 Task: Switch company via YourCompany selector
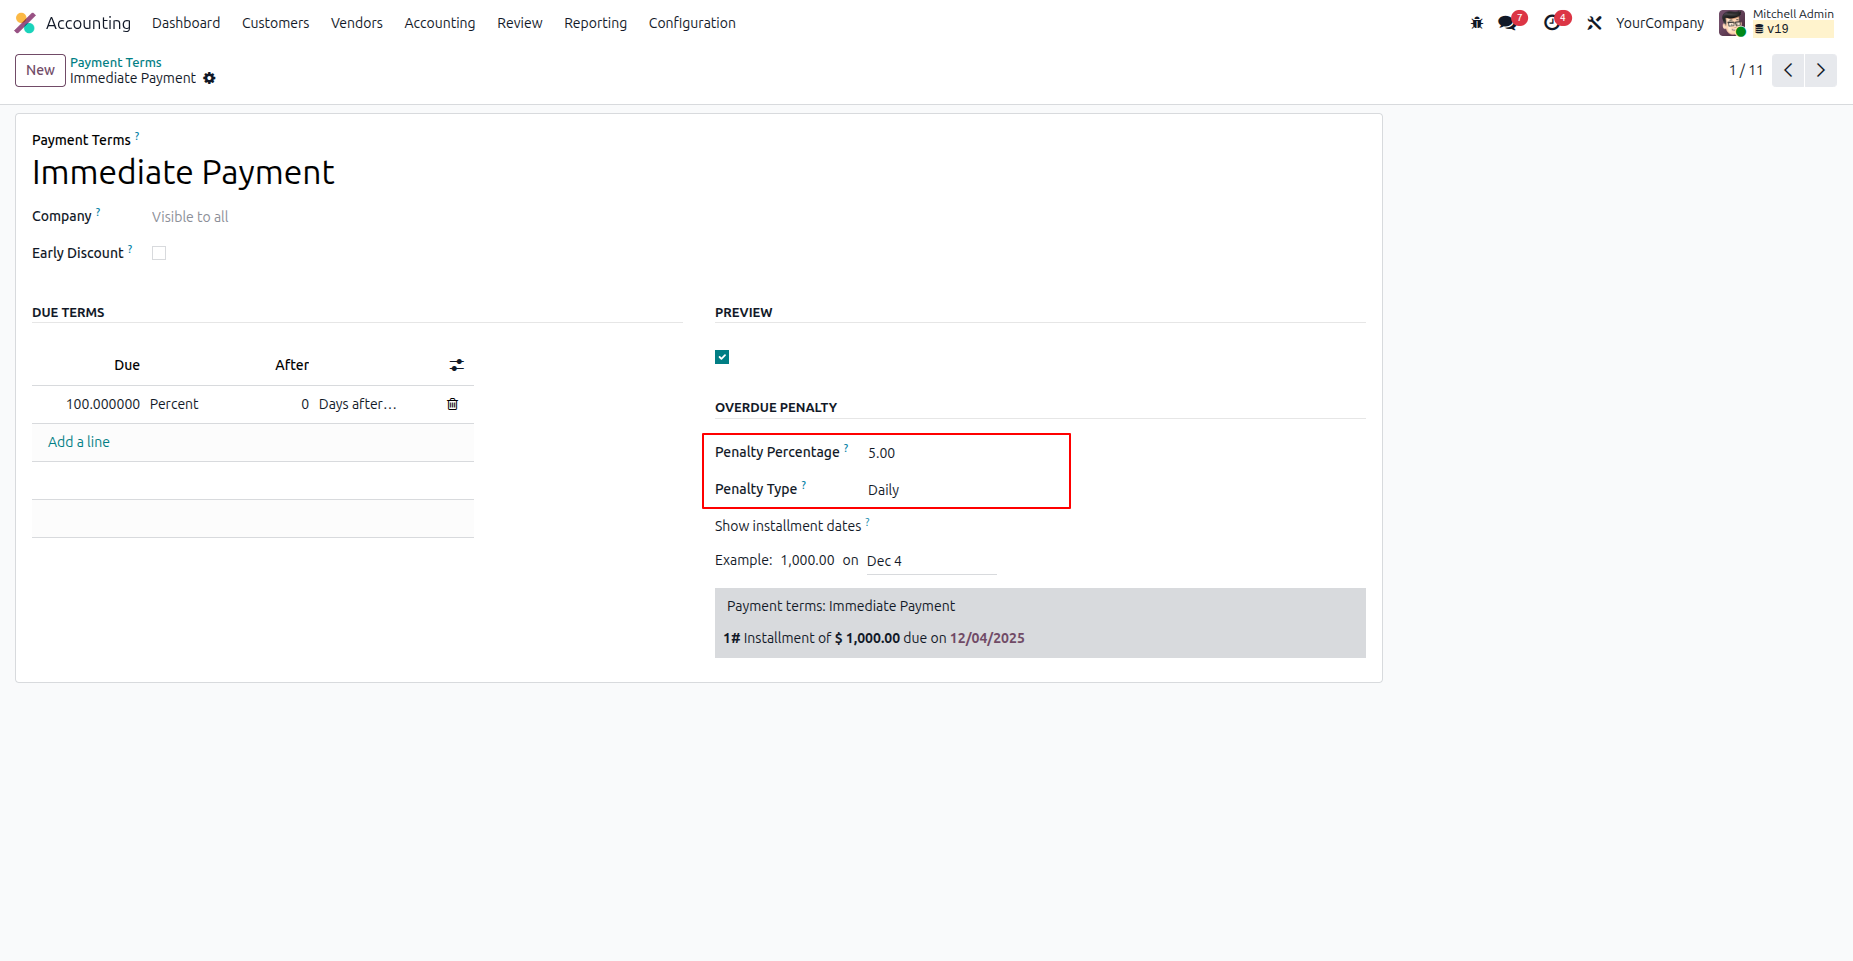1659,23
